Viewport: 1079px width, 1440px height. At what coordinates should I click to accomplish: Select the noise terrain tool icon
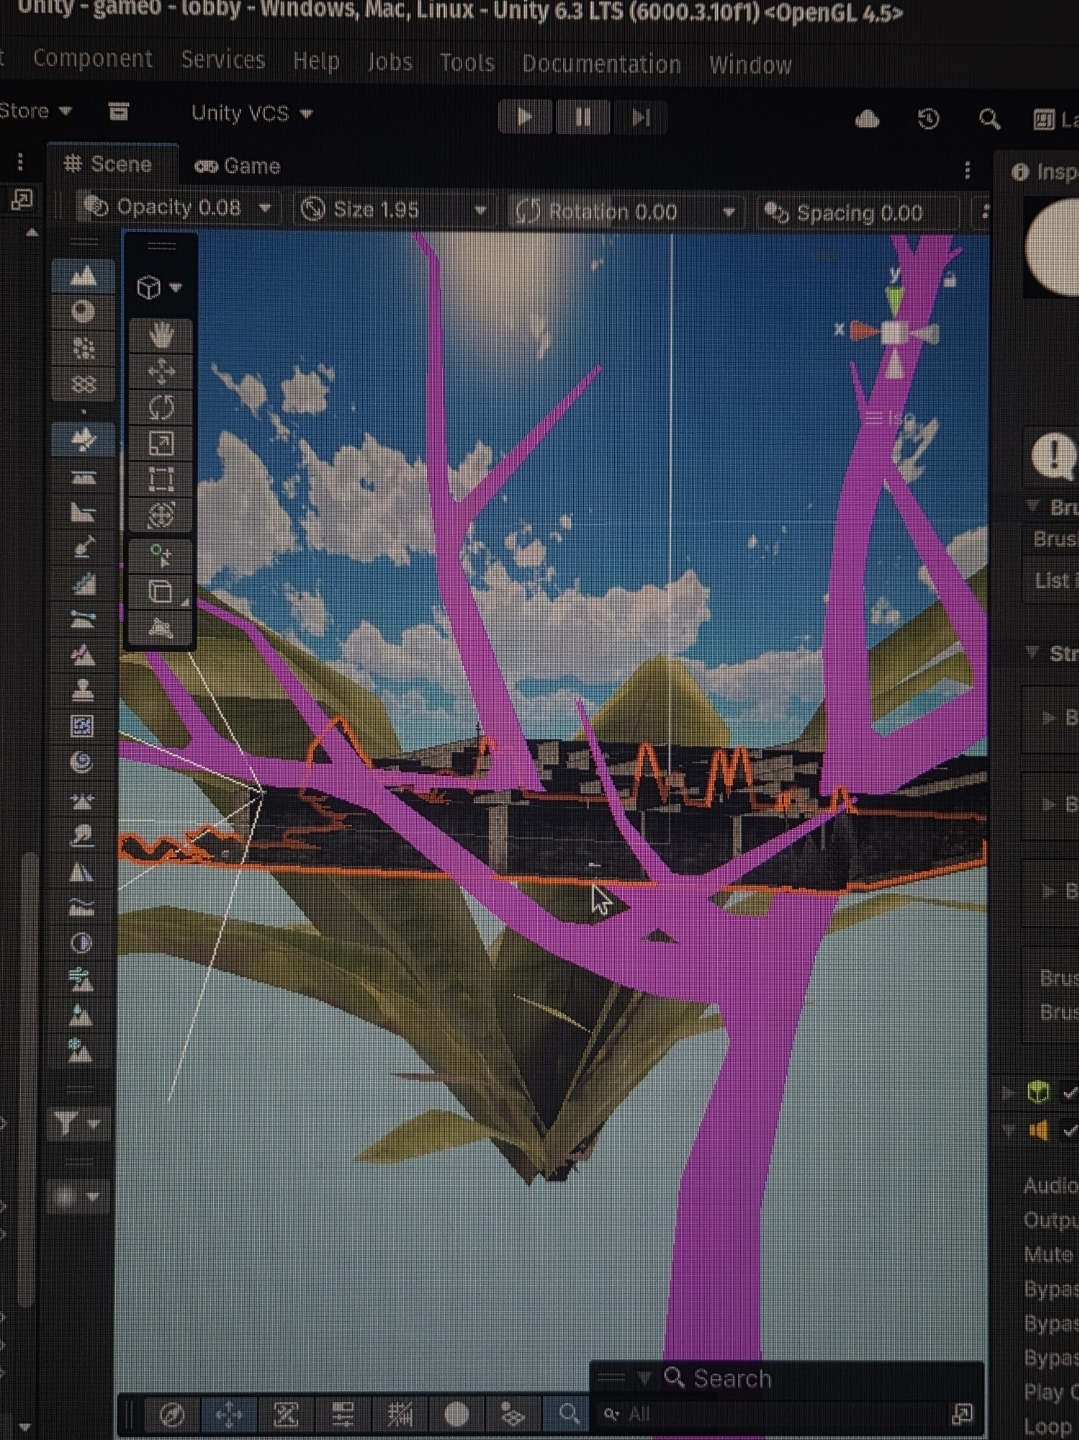[x=83, y=726]
